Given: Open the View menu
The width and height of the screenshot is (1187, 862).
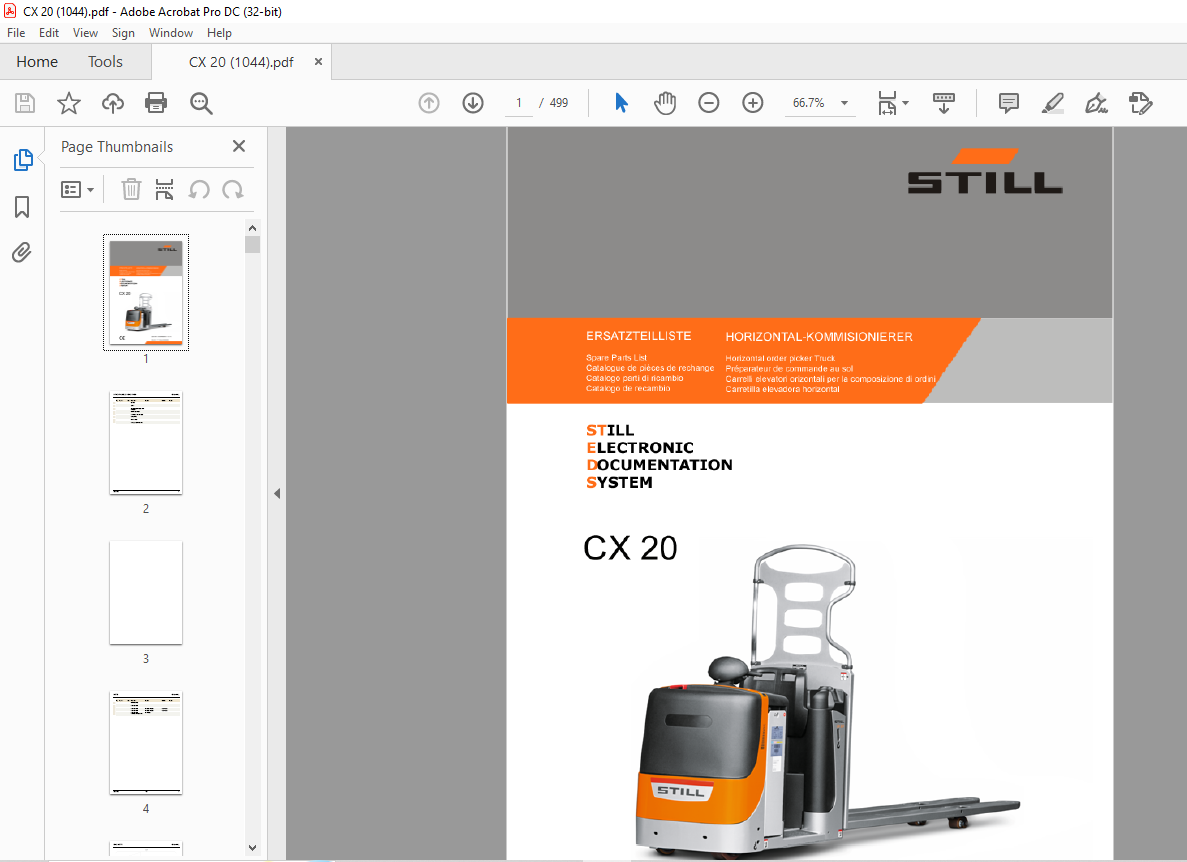Looking at the screenshot, I should tap(85, 33).
